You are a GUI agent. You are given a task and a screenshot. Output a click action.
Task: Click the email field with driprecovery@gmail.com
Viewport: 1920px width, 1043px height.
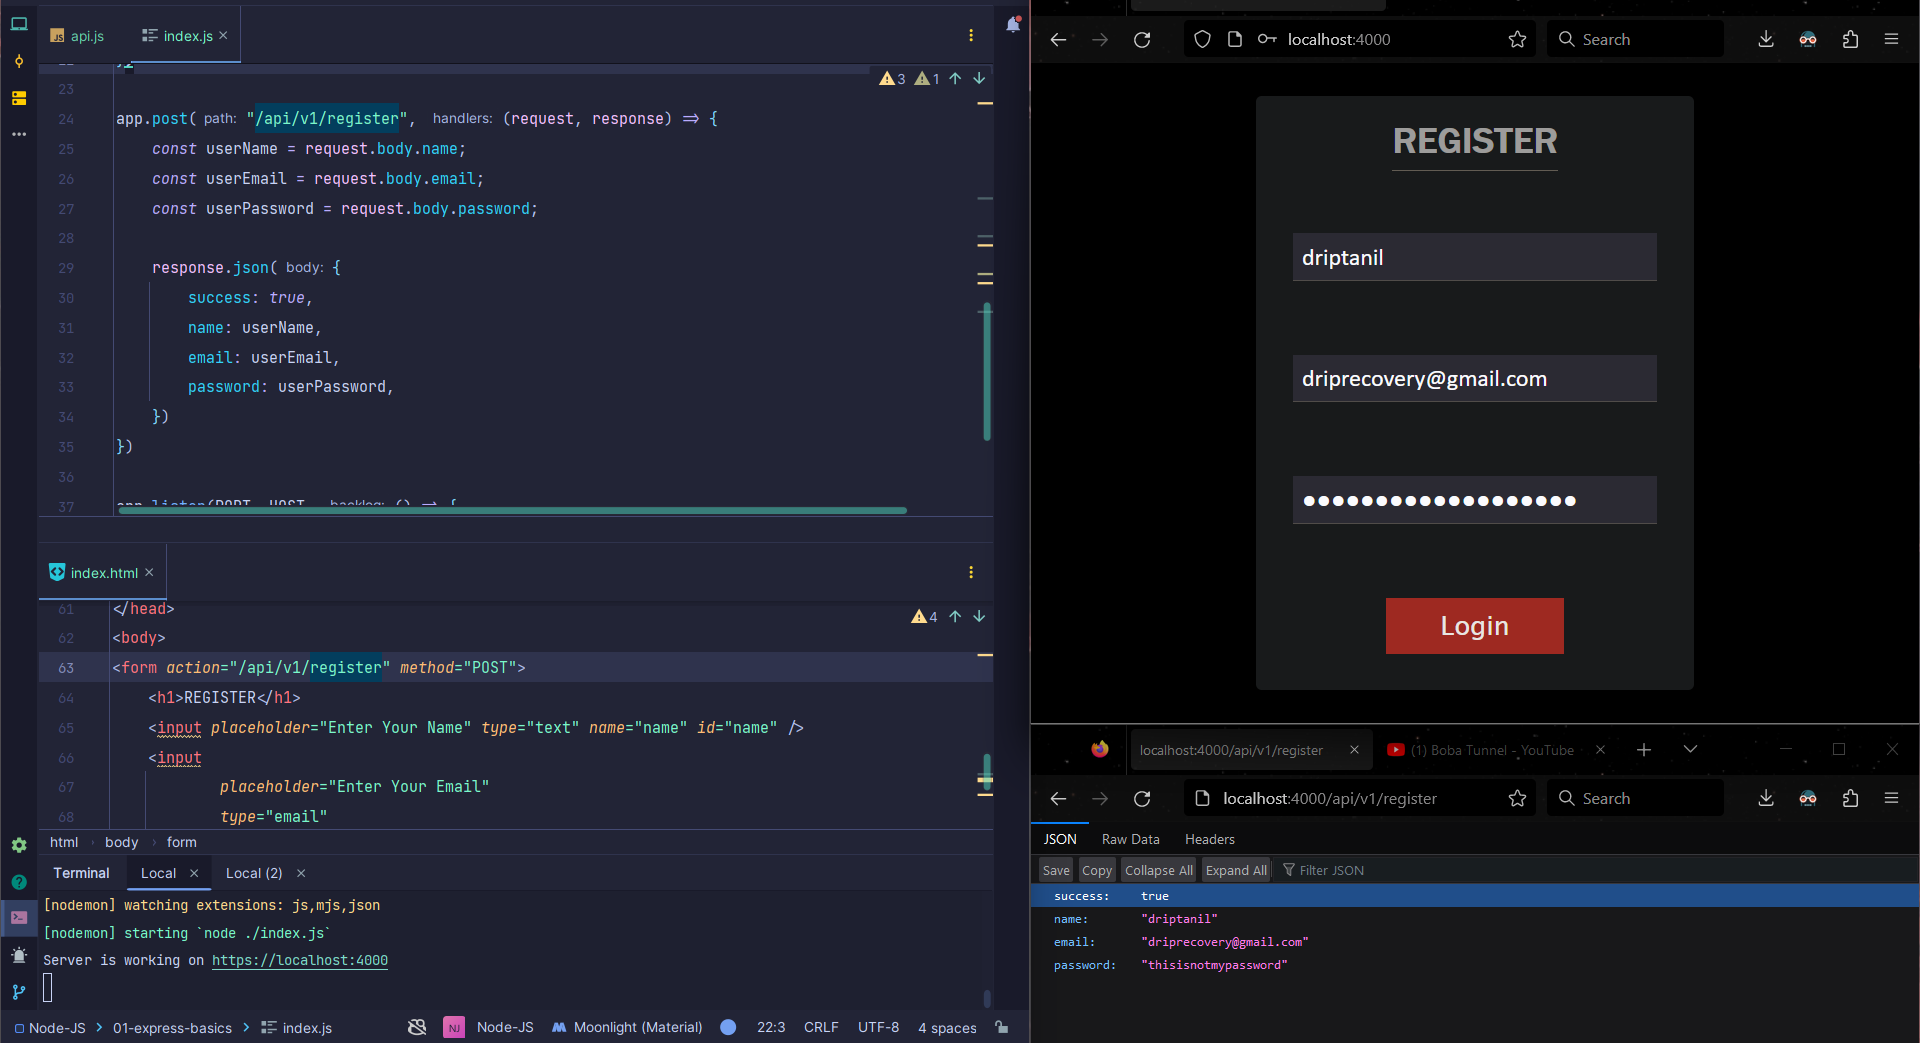1474,379
